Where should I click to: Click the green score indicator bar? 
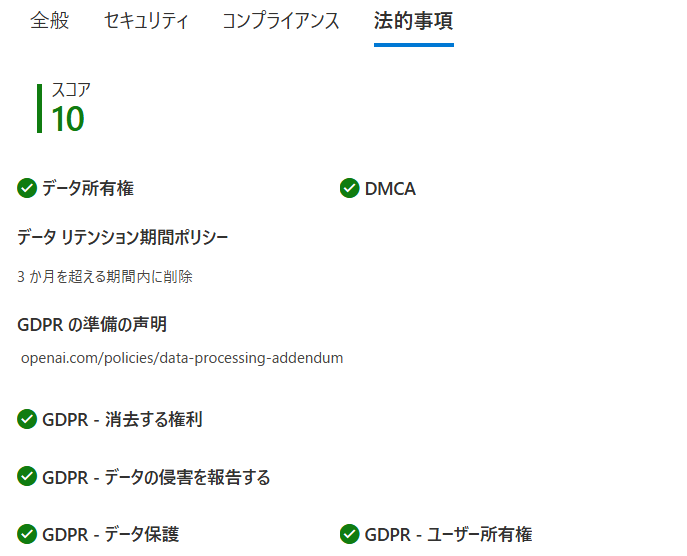39,108
